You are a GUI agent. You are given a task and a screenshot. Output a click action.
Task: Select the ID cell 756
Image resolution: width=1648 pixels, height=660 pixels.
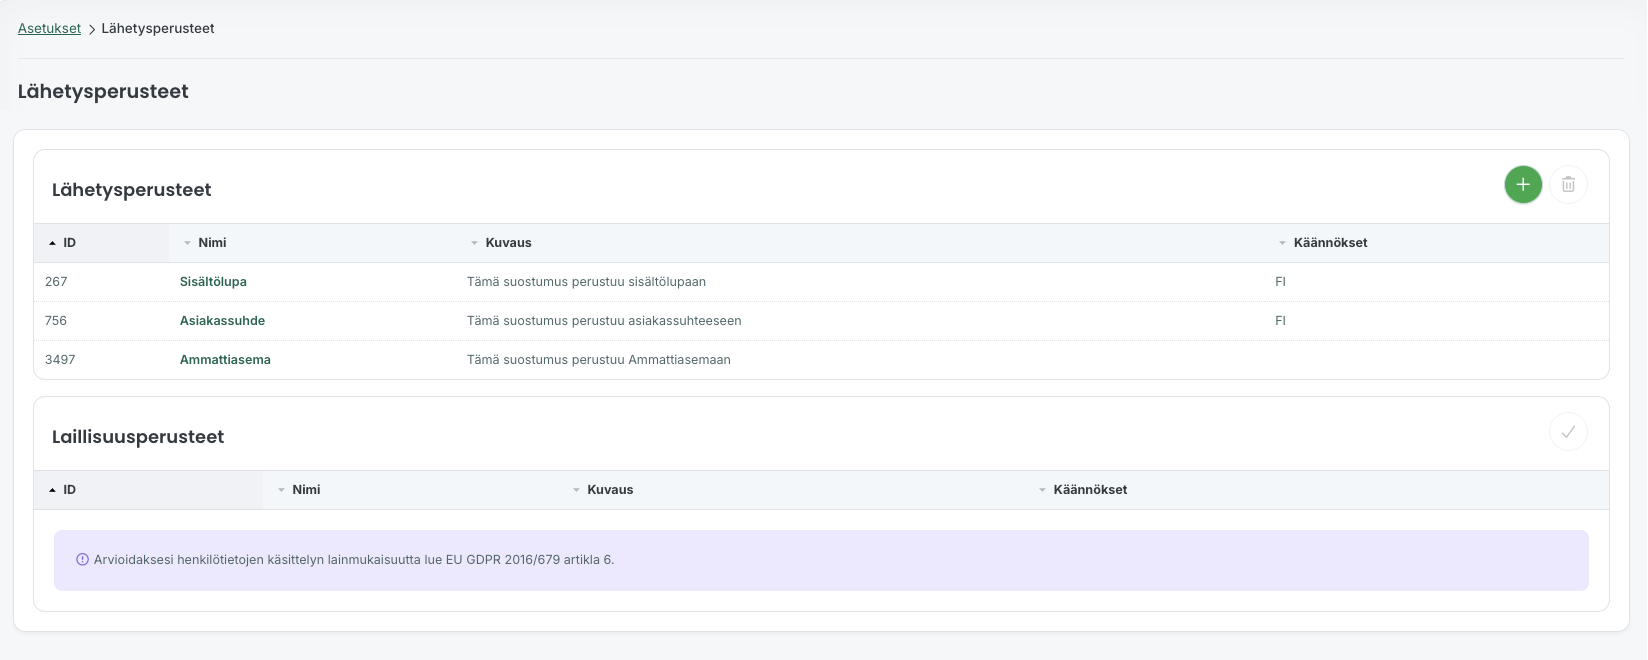[56, 321]
